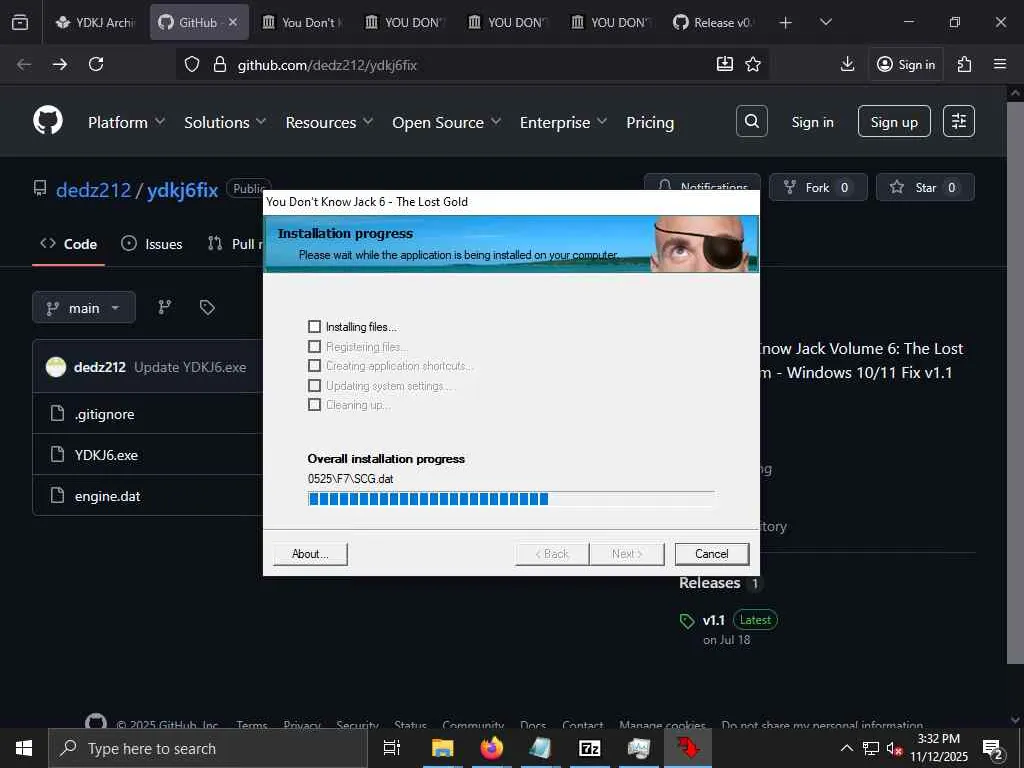
Task: Open the appearance settings sliders icon
Action: (959, 121)
